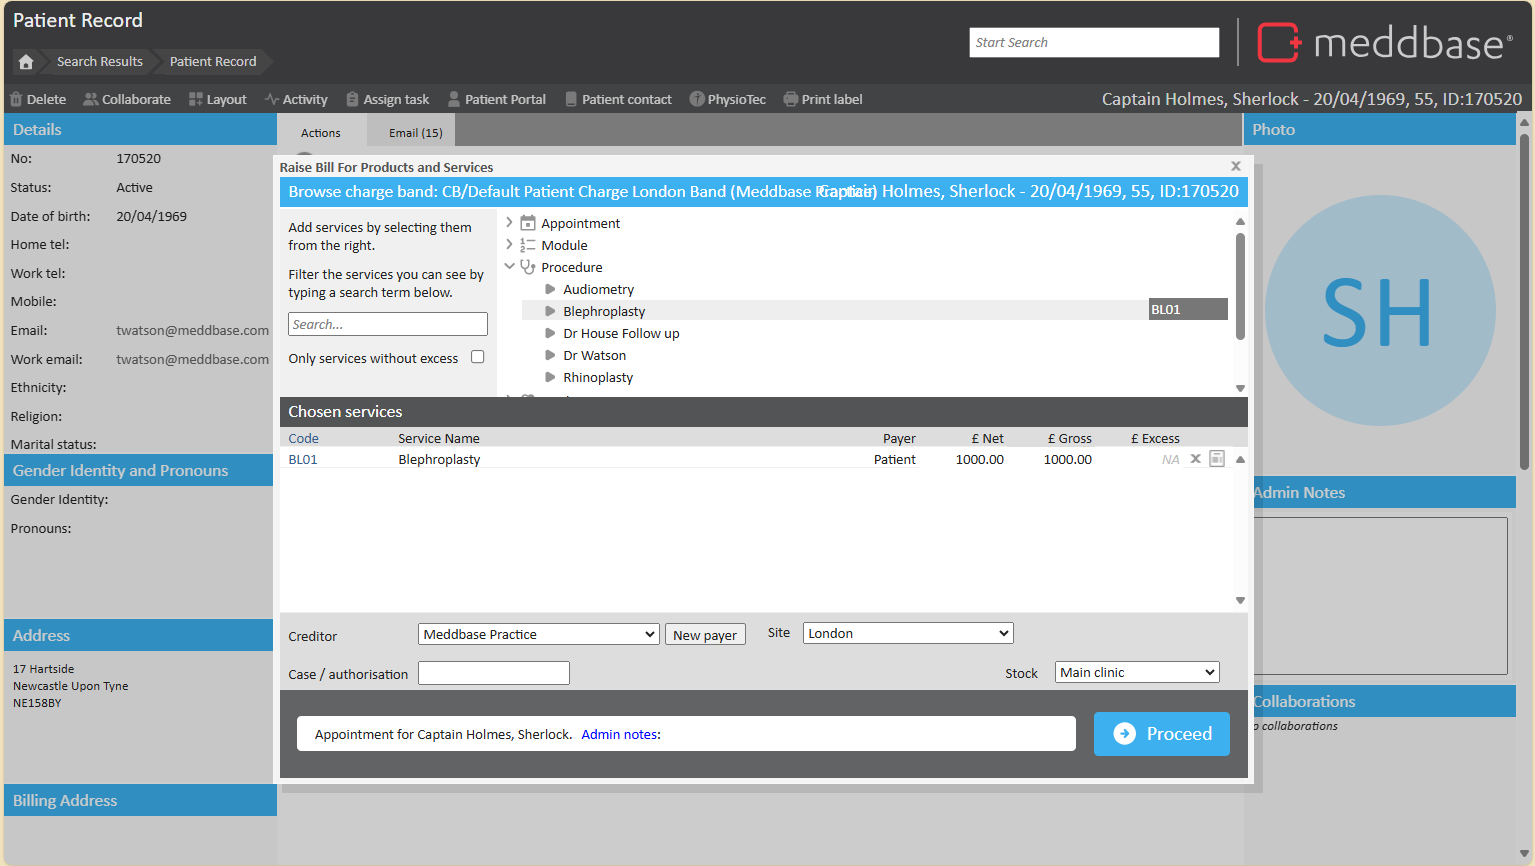Click the Delete trash icon
The width and height of the screenshot is (1535, 866).
pos(16,100)
